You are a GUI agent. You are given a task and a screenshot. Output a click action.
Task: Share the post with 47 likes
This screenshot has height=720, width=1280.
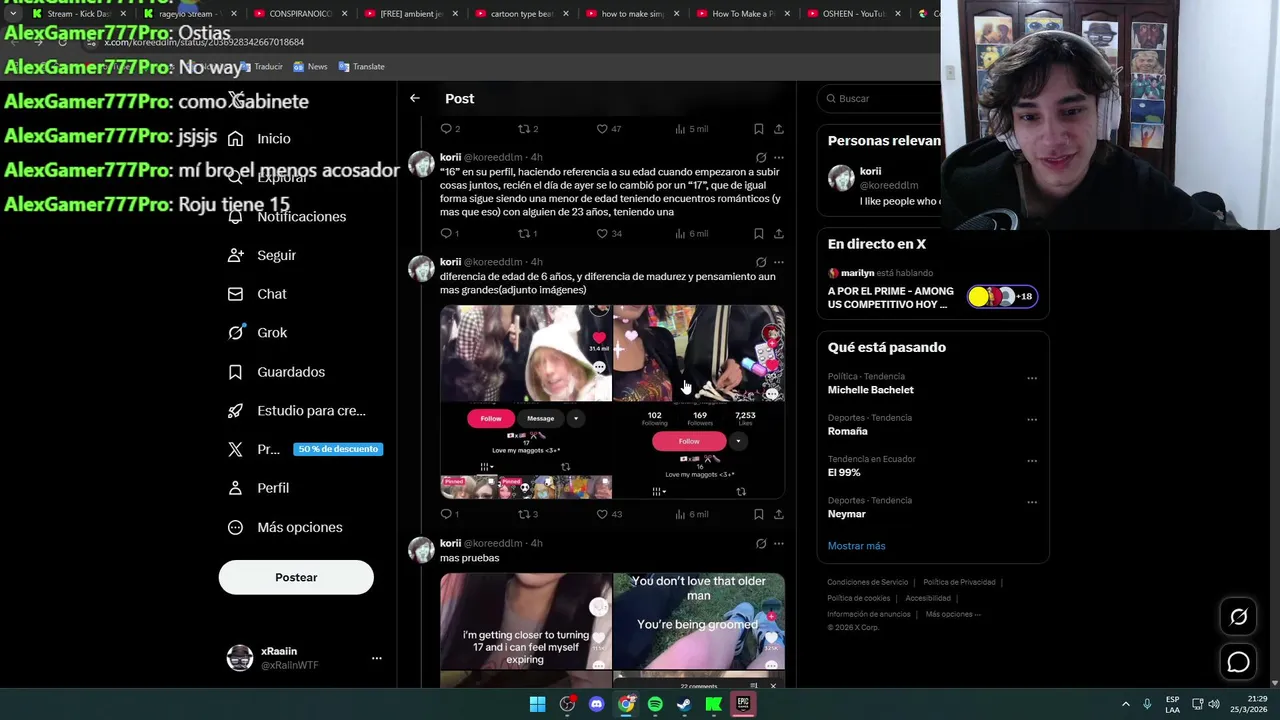coord(779,129)
